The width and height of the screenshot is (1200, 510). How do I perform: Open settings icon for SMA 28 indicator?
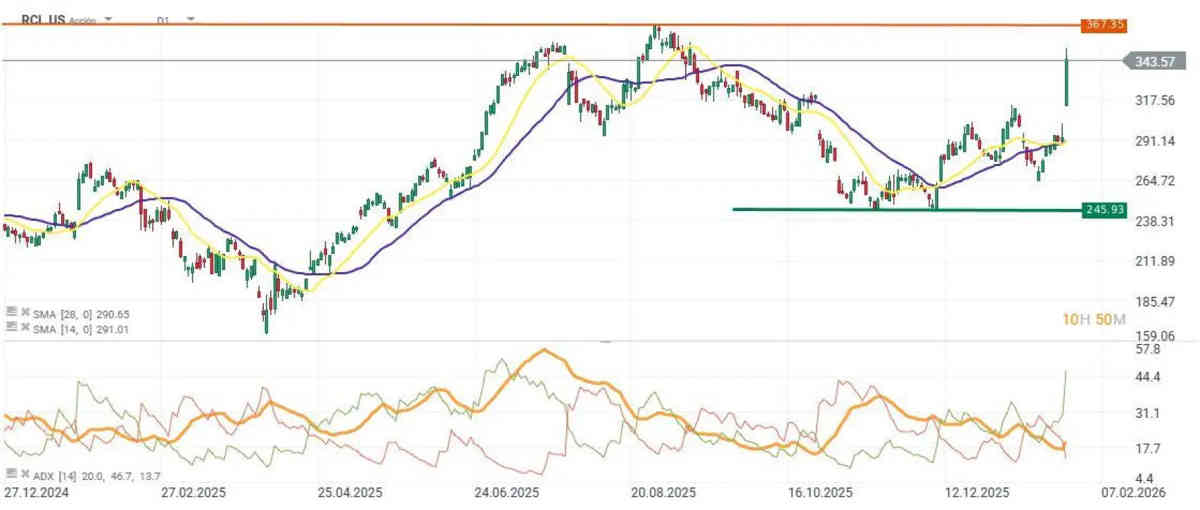click(x=10, y=313)
